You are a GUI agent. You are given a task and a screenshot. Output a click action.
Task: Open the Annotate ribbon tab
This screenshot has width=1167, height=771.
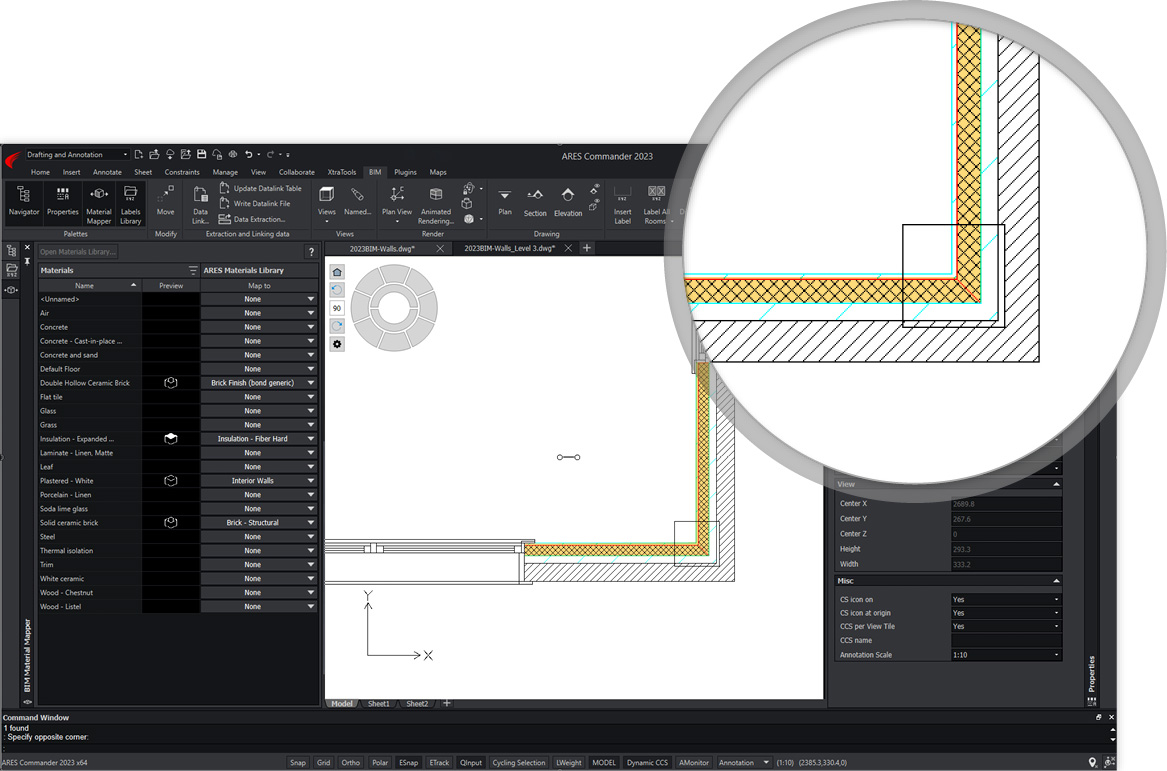pyautogui.click(x=107, y=172)
